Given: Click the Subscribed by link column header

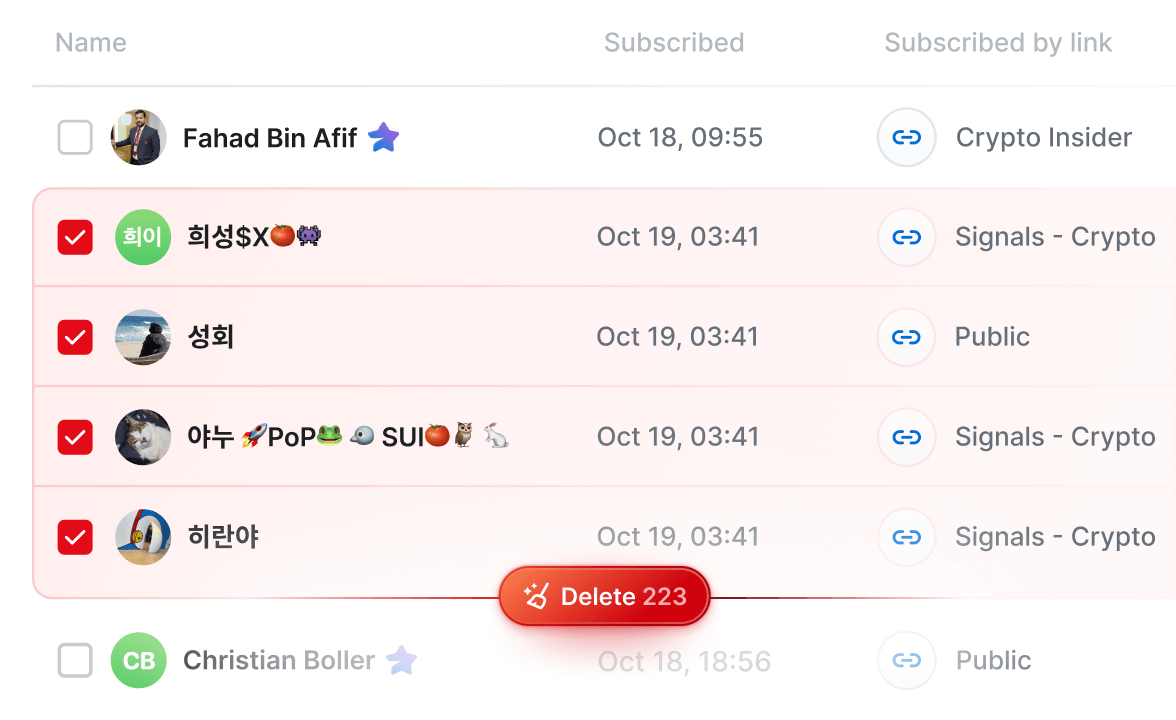Looking at the screenshot, I should click(x=997, y=42).
